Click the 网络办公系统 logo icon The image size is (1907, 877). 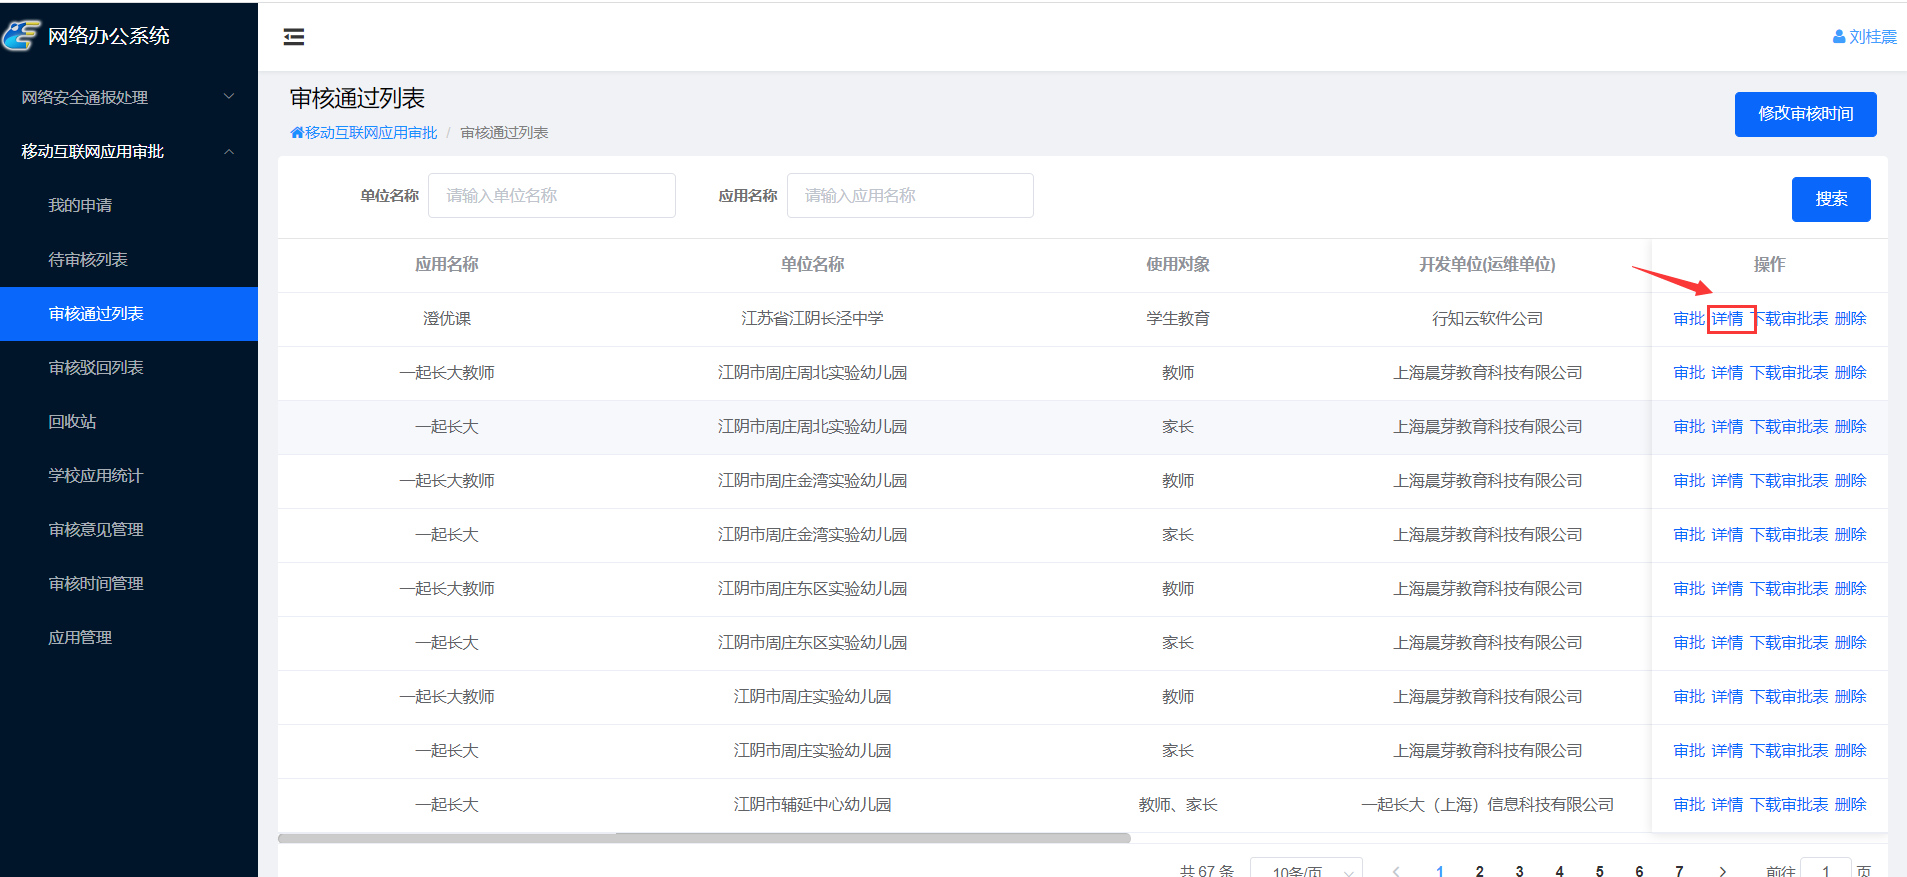[x=21, y=36]
